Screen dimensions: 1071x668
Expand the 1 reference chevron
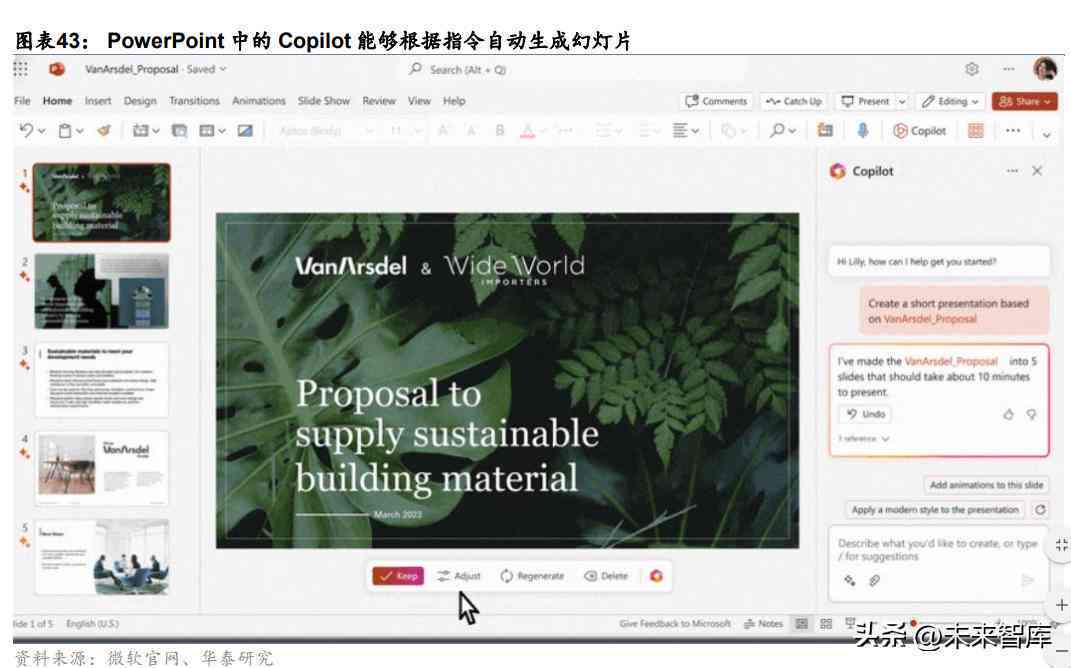point(885,439)
